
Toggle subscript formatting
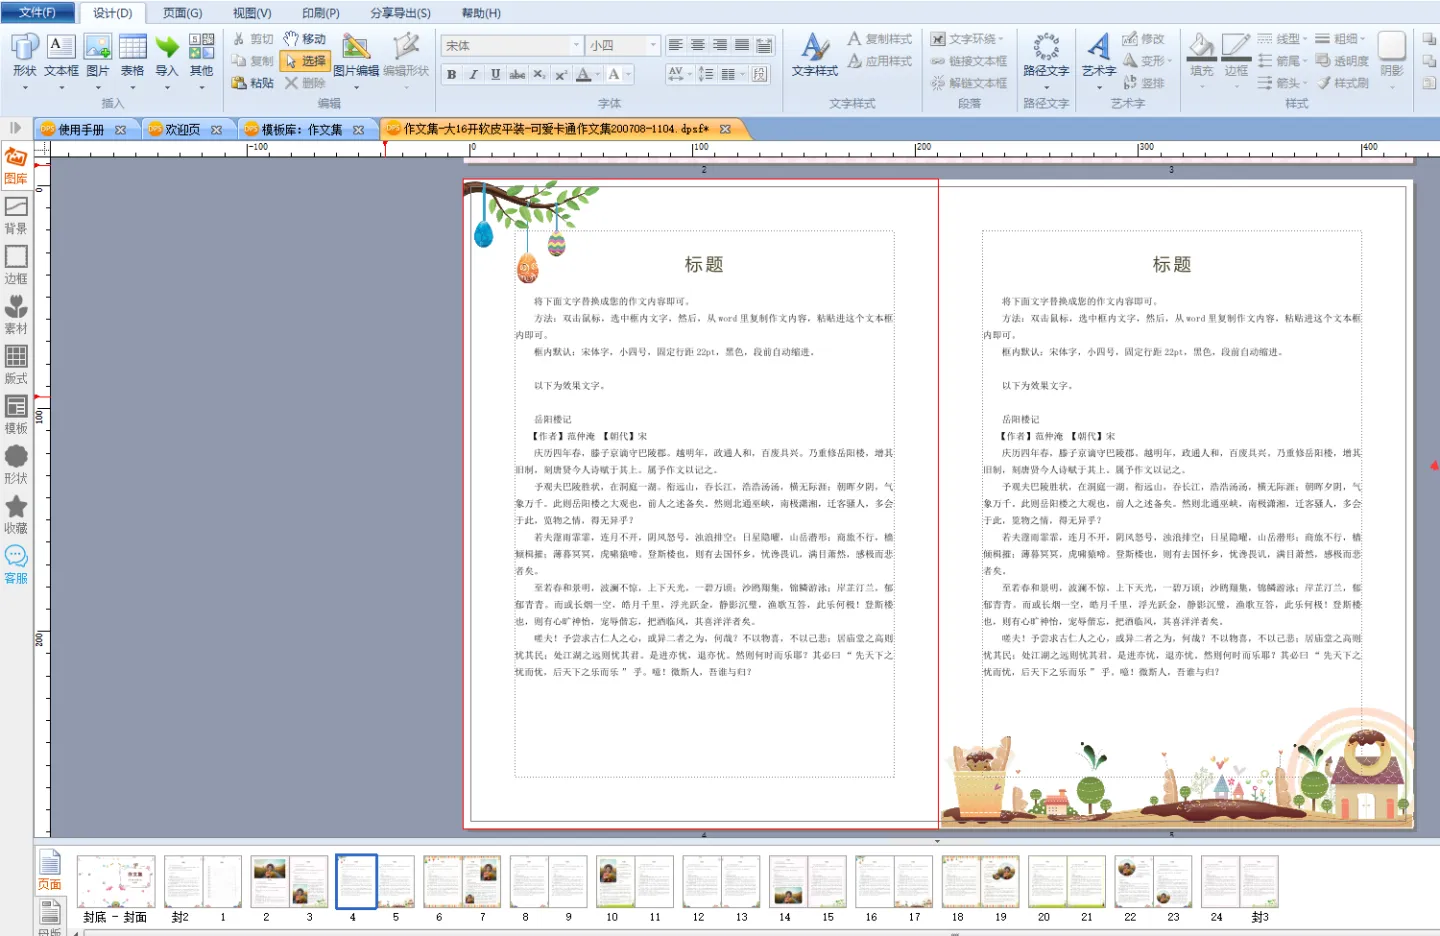539,74
